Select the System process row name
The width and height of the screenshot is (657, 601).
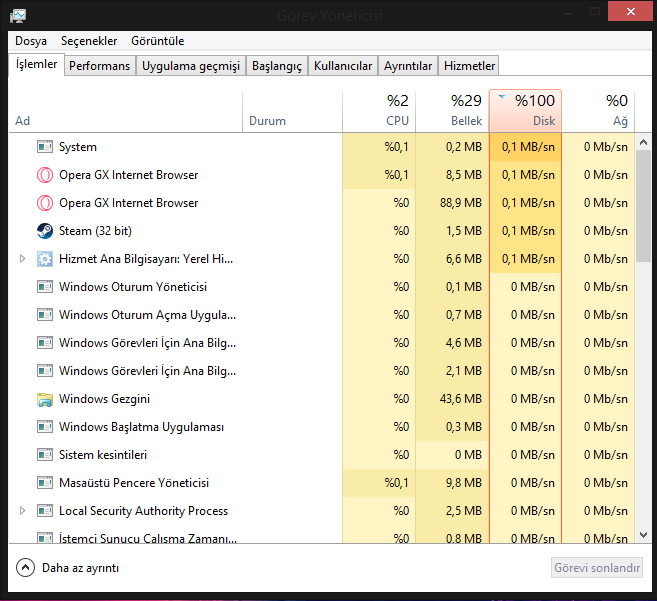(78, 147)
